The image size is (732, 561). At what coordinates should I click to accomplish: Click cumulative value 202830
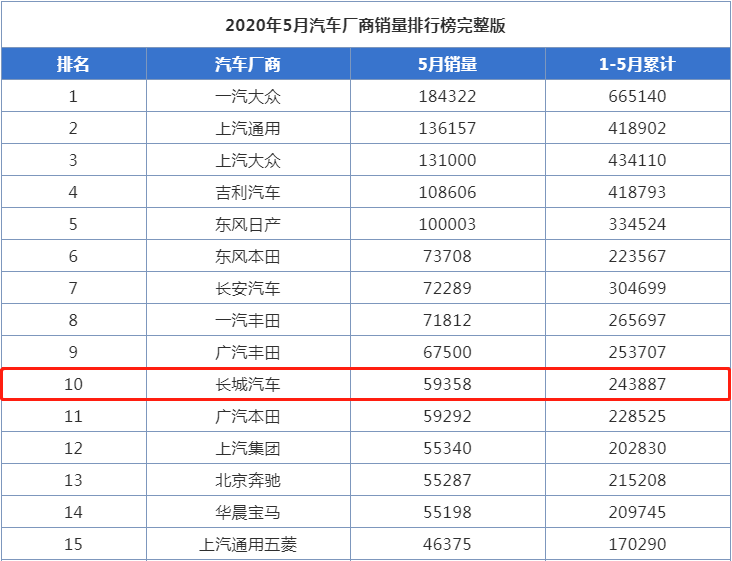click(x=637, y=449)
